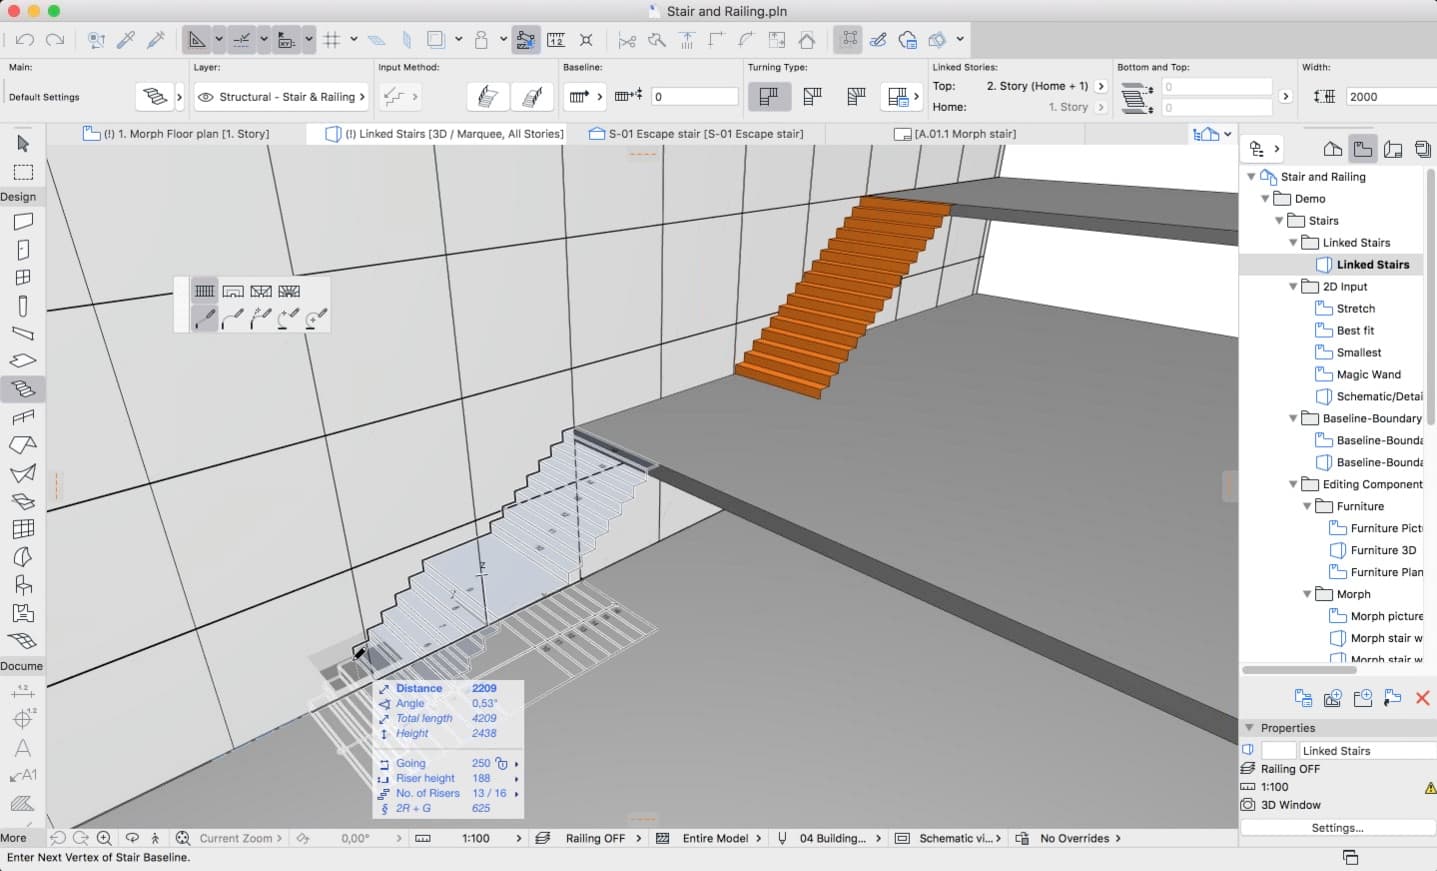
Task: Click the Orbit icon in the bottom bar
Action: 132,838
